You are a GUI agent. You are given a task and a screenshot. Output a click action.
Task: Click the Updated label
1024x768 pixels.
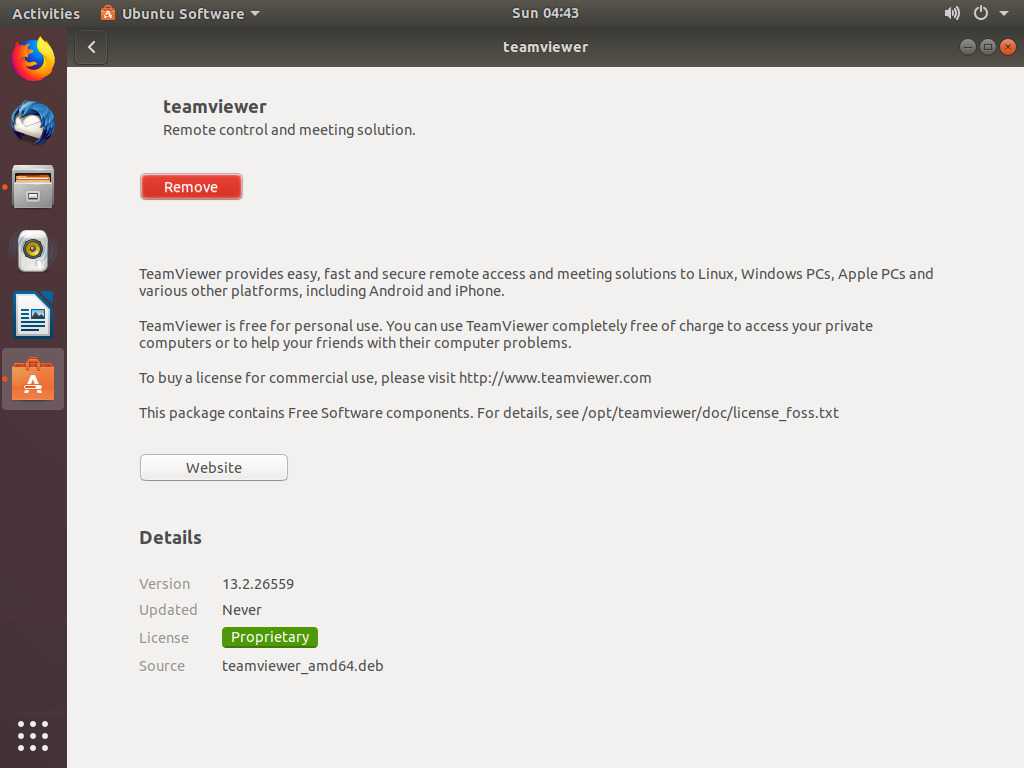[x=168, y=610]
